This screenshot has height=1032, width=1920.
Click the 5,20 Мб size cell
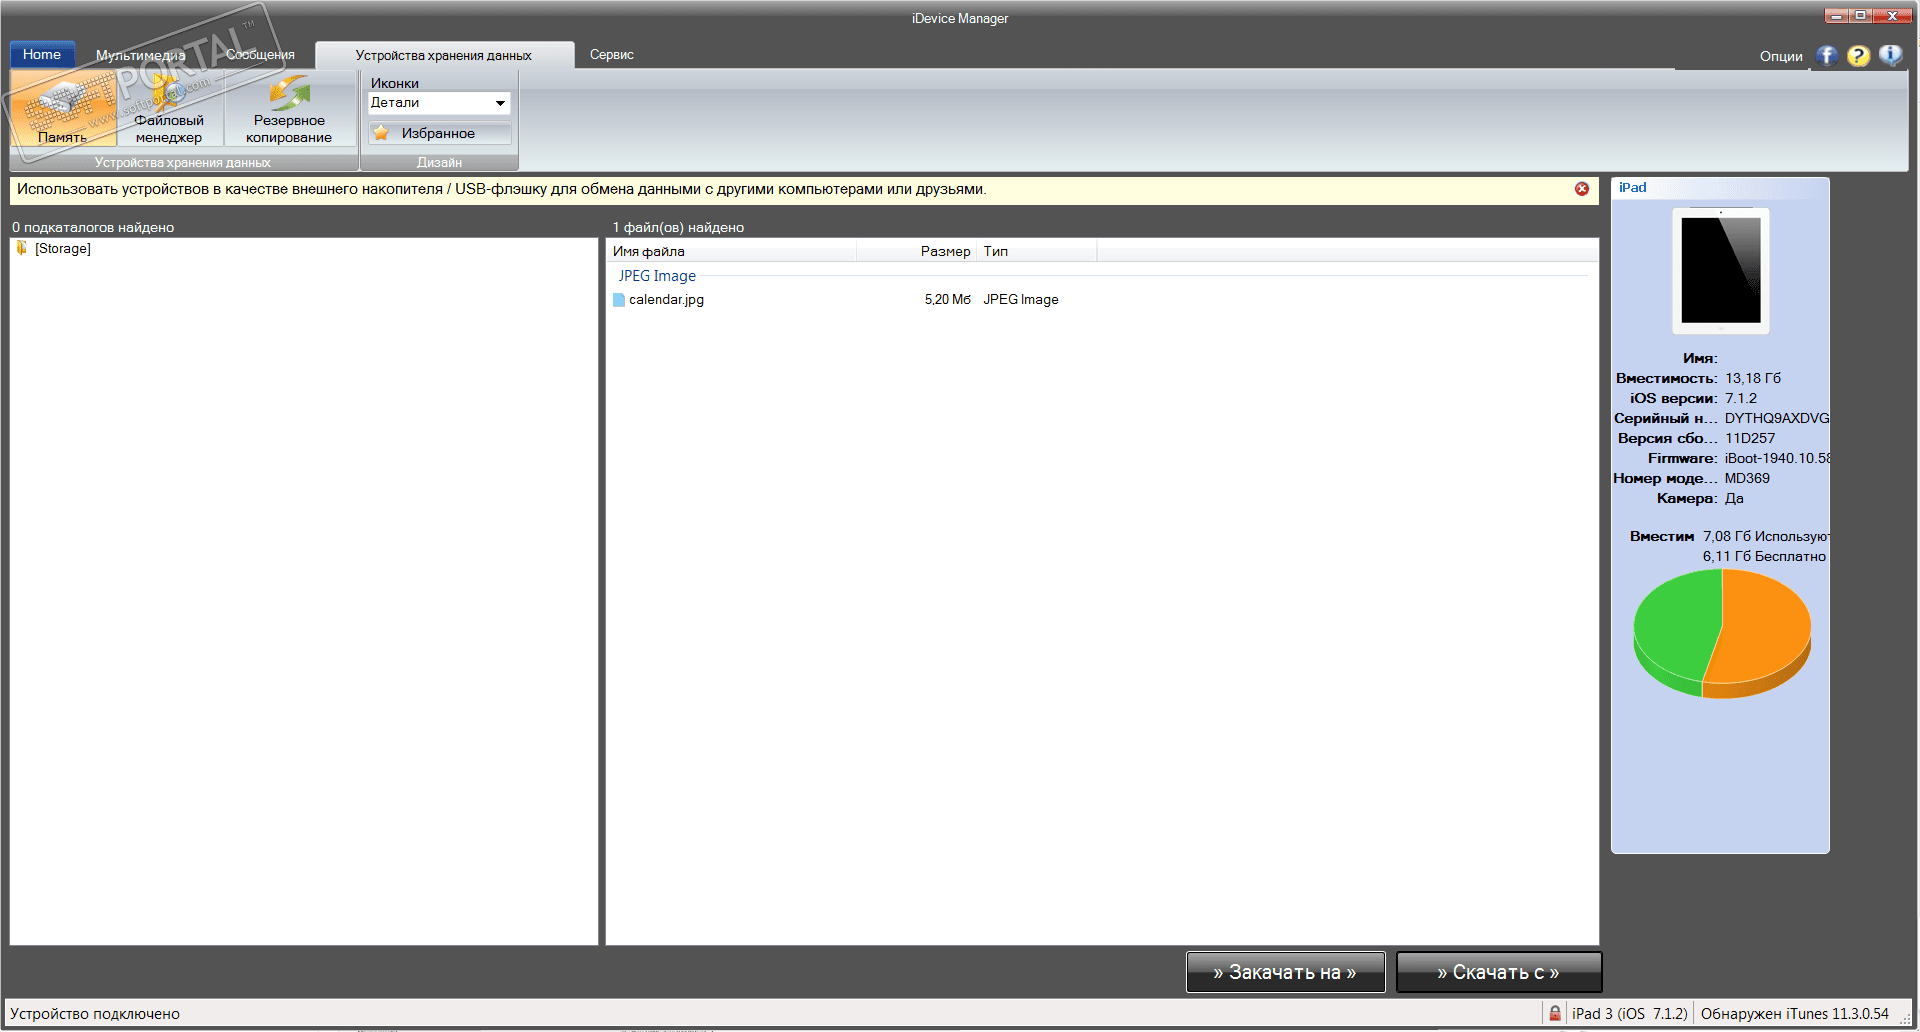point(948,300)
